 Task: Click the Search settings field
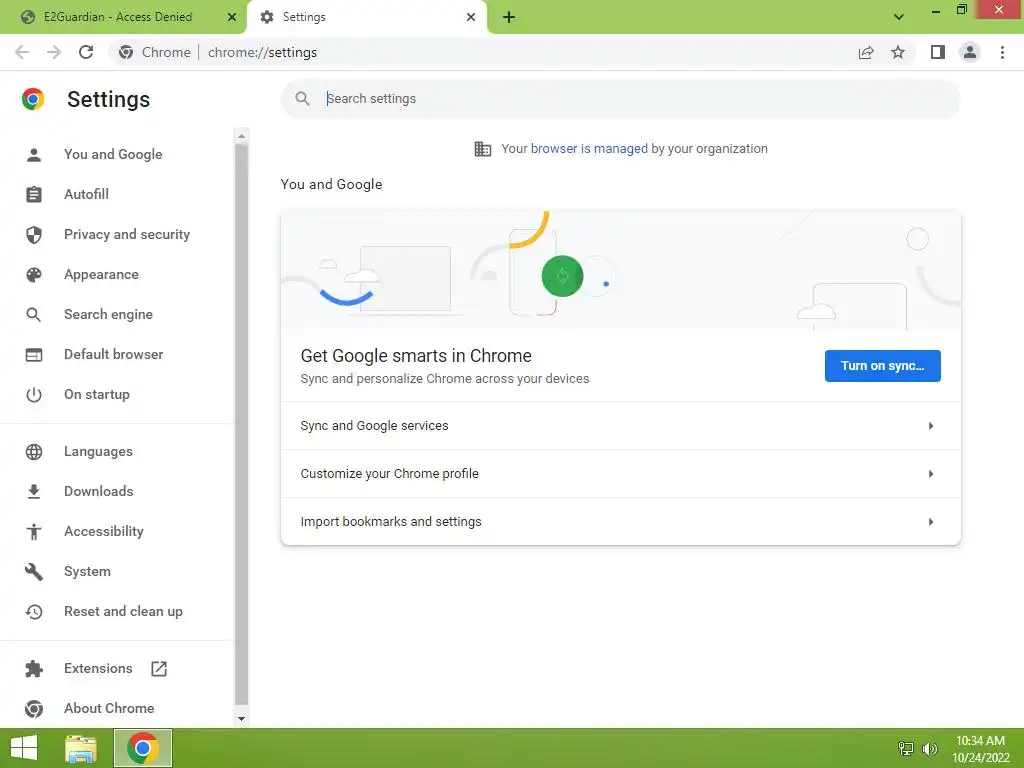click(620, 99)
